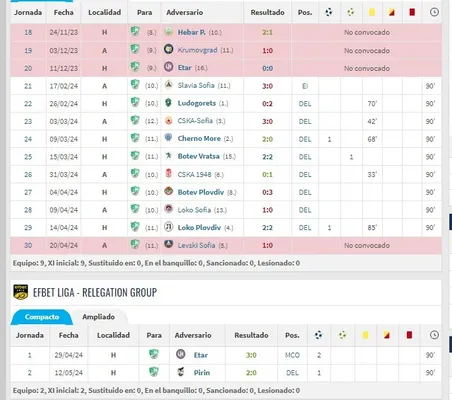Click the 70' yellow card minute for Ludogorets match
The height and width of the screenshot is (400, 452).
(x=372, y=104)
